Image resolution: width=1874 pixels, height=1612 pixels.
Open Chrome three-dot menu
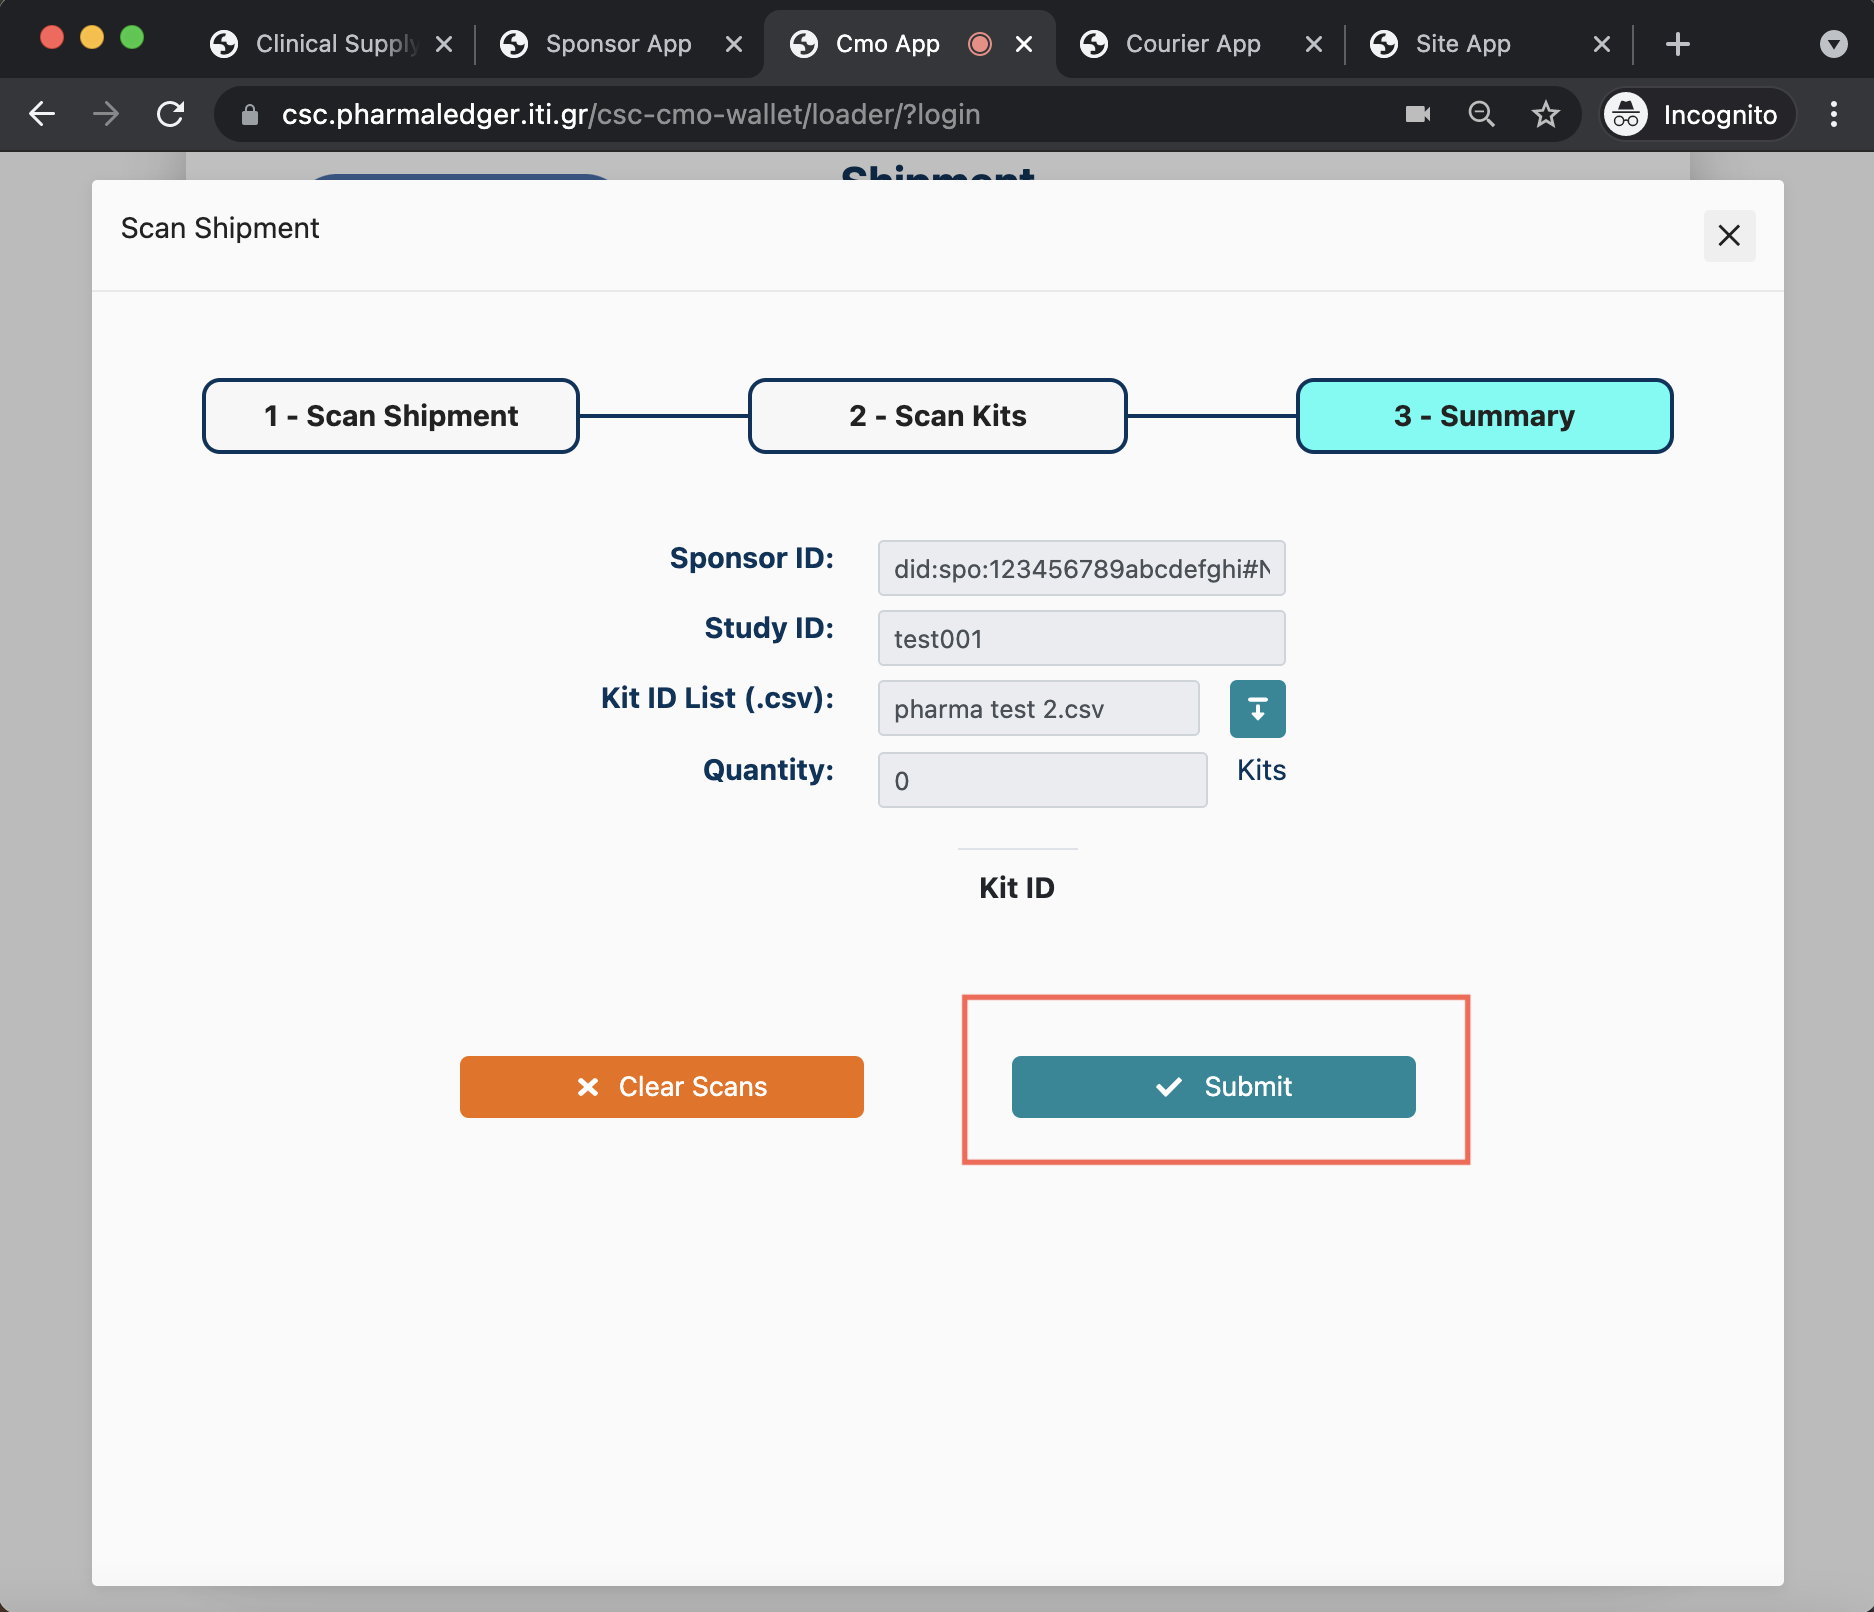(1834, 114)
